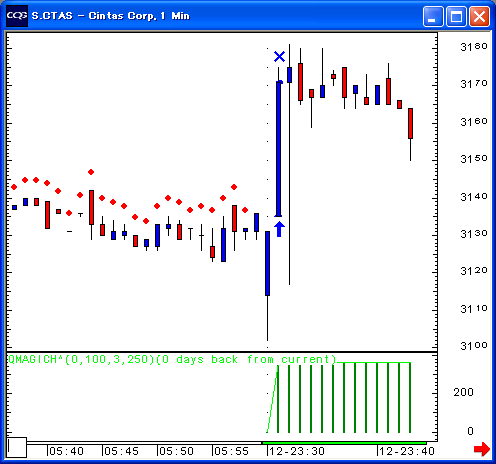This screenshot has height=464, width=496.
Task: Click the red right-arrow scroll icon
Action: (482, 449)
